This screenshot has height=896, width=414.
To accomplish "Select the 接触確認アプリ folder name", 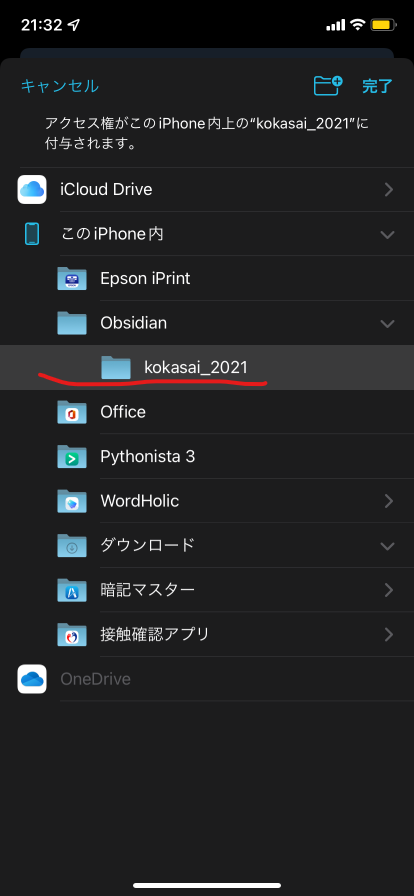I will coord(155,634).
